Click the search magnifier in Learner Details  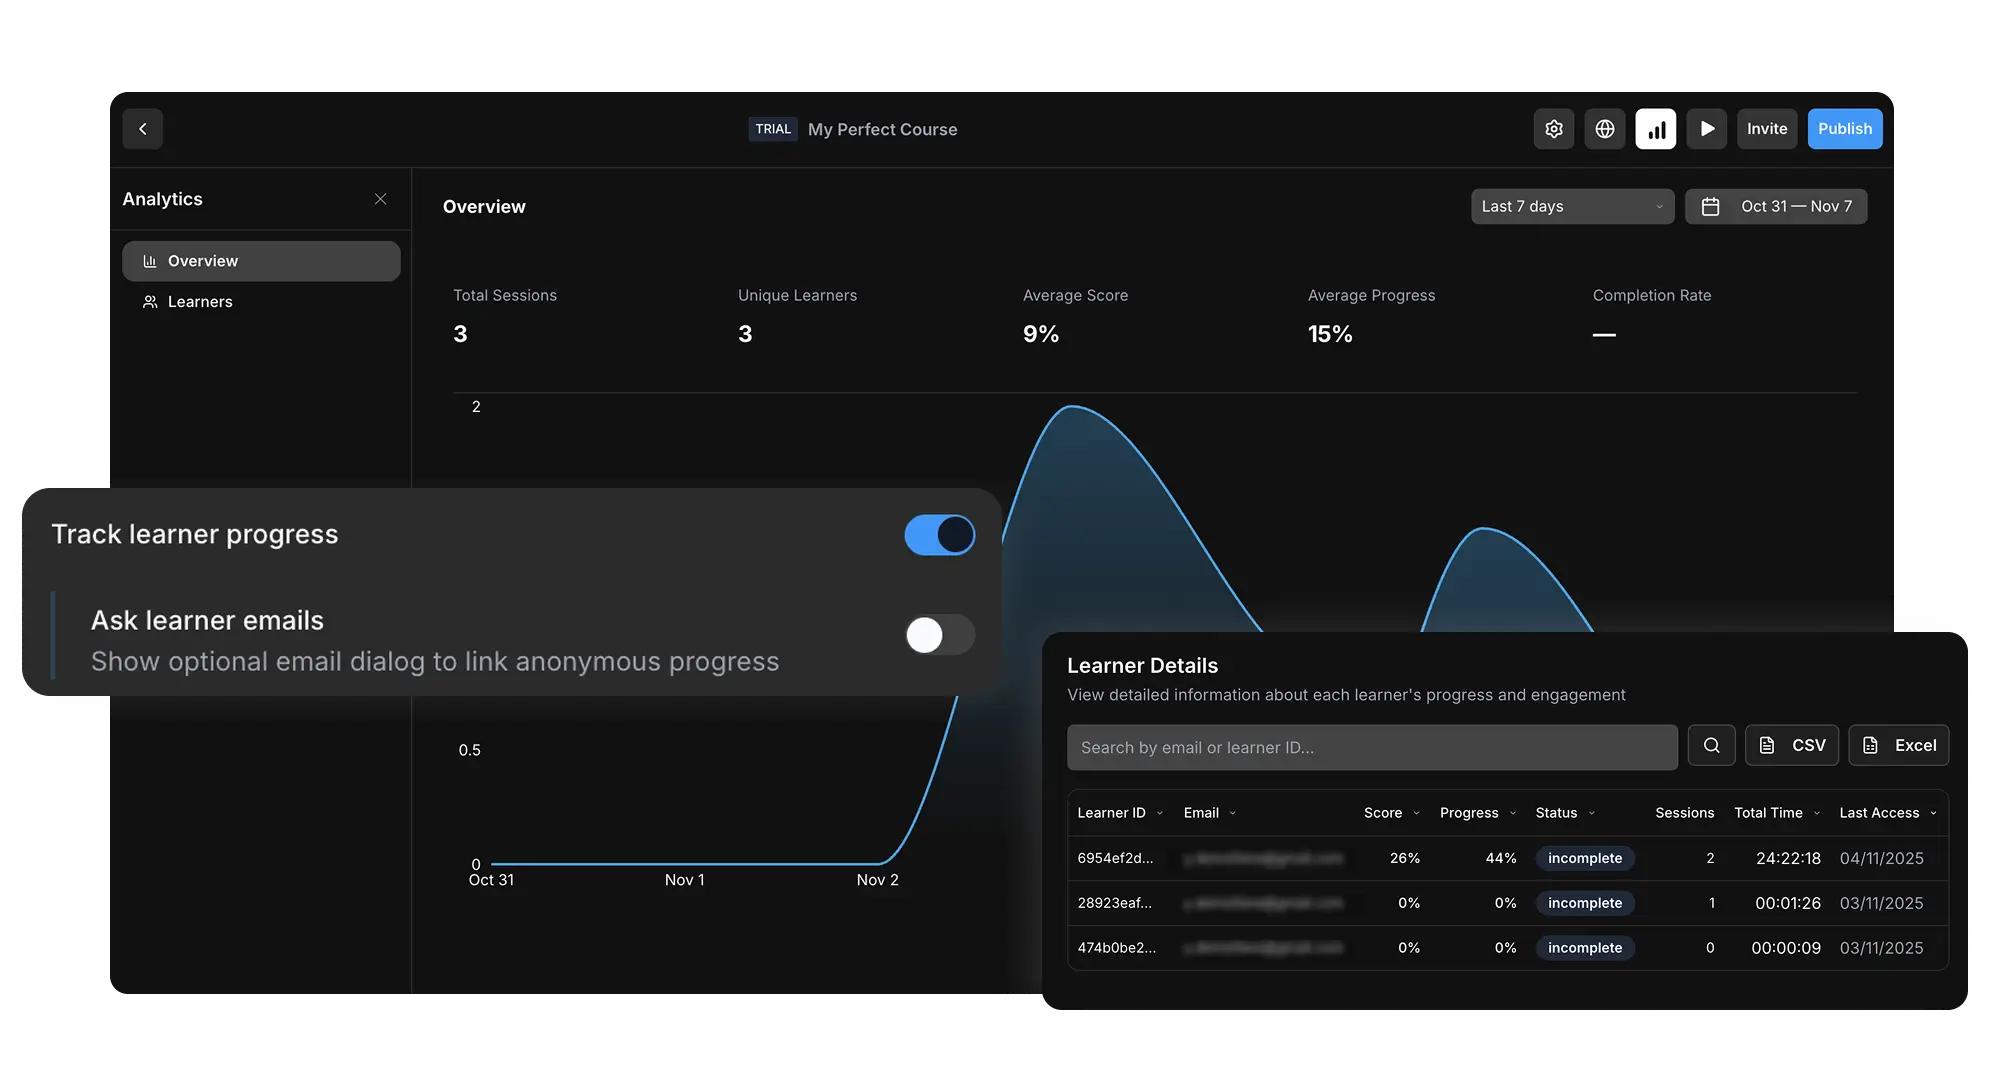point(1711,745)
